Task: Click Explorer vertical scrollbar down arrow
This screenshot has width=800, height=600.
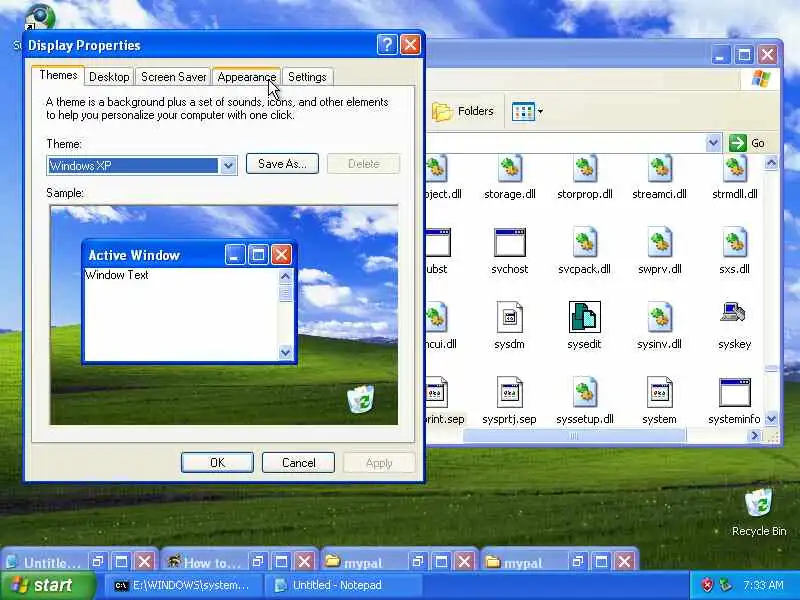Action: [771, 419]
